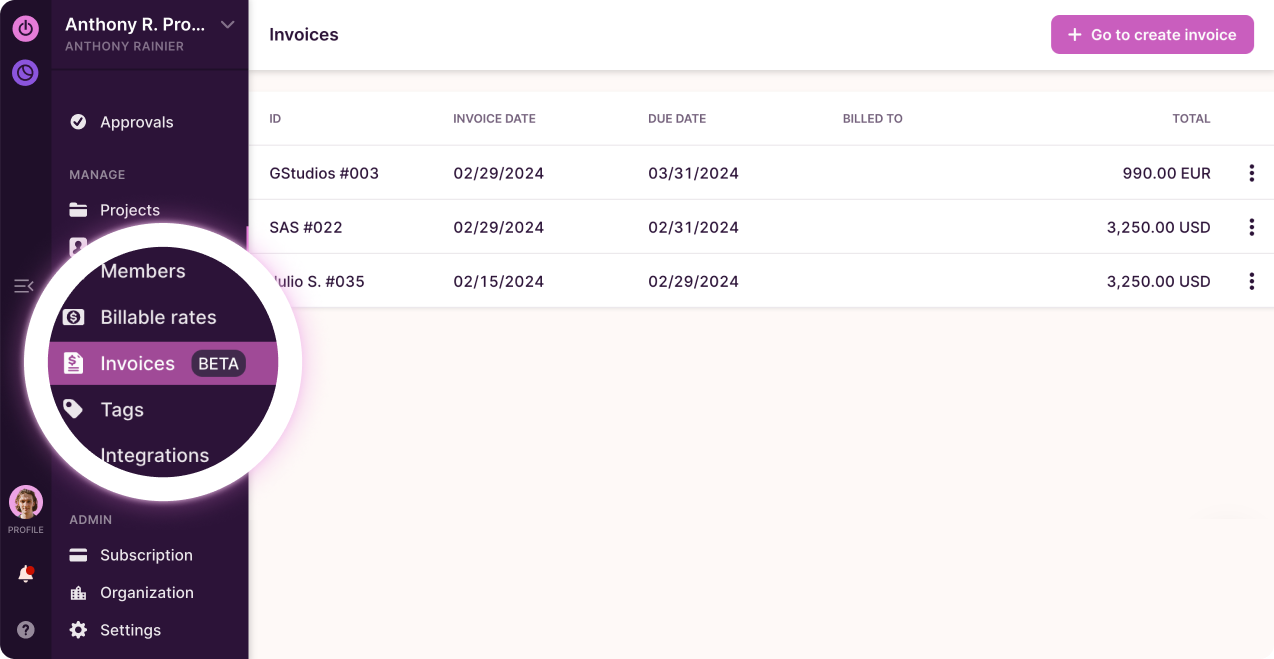1274x659 pixels.
Task: Open the notifications bell
Action: pyautogui.click(x=26, y=574)
